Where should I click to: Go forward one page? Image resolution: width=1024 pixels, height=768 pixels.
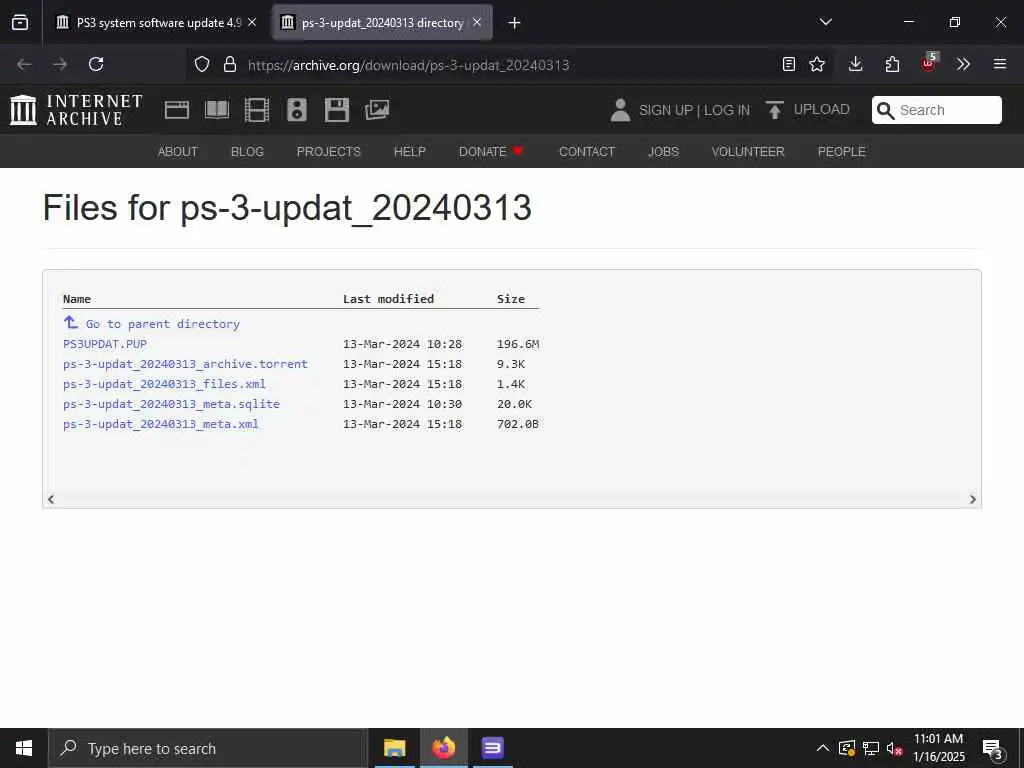(x=59, y=64)
